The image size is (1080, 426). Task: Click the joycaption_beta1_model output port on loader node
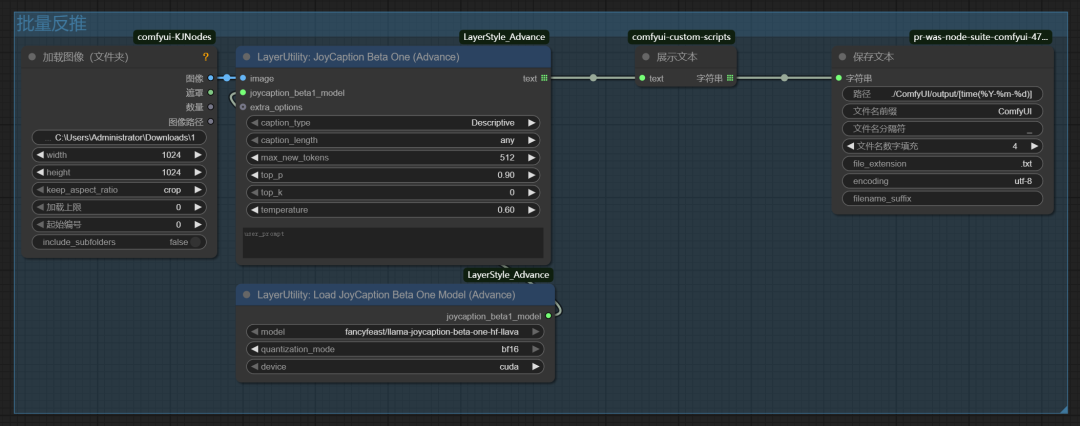[x=548, y=316]
